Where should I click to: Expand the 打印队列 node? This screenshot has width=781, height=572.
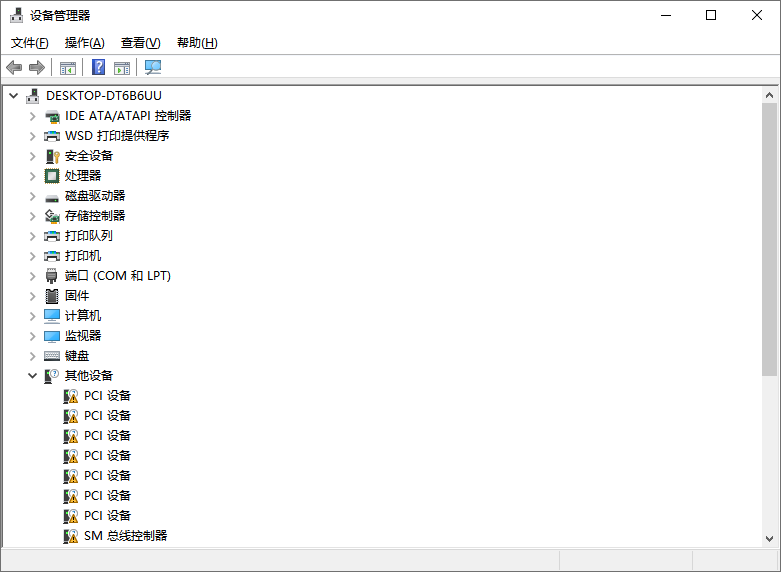[32, 236]
